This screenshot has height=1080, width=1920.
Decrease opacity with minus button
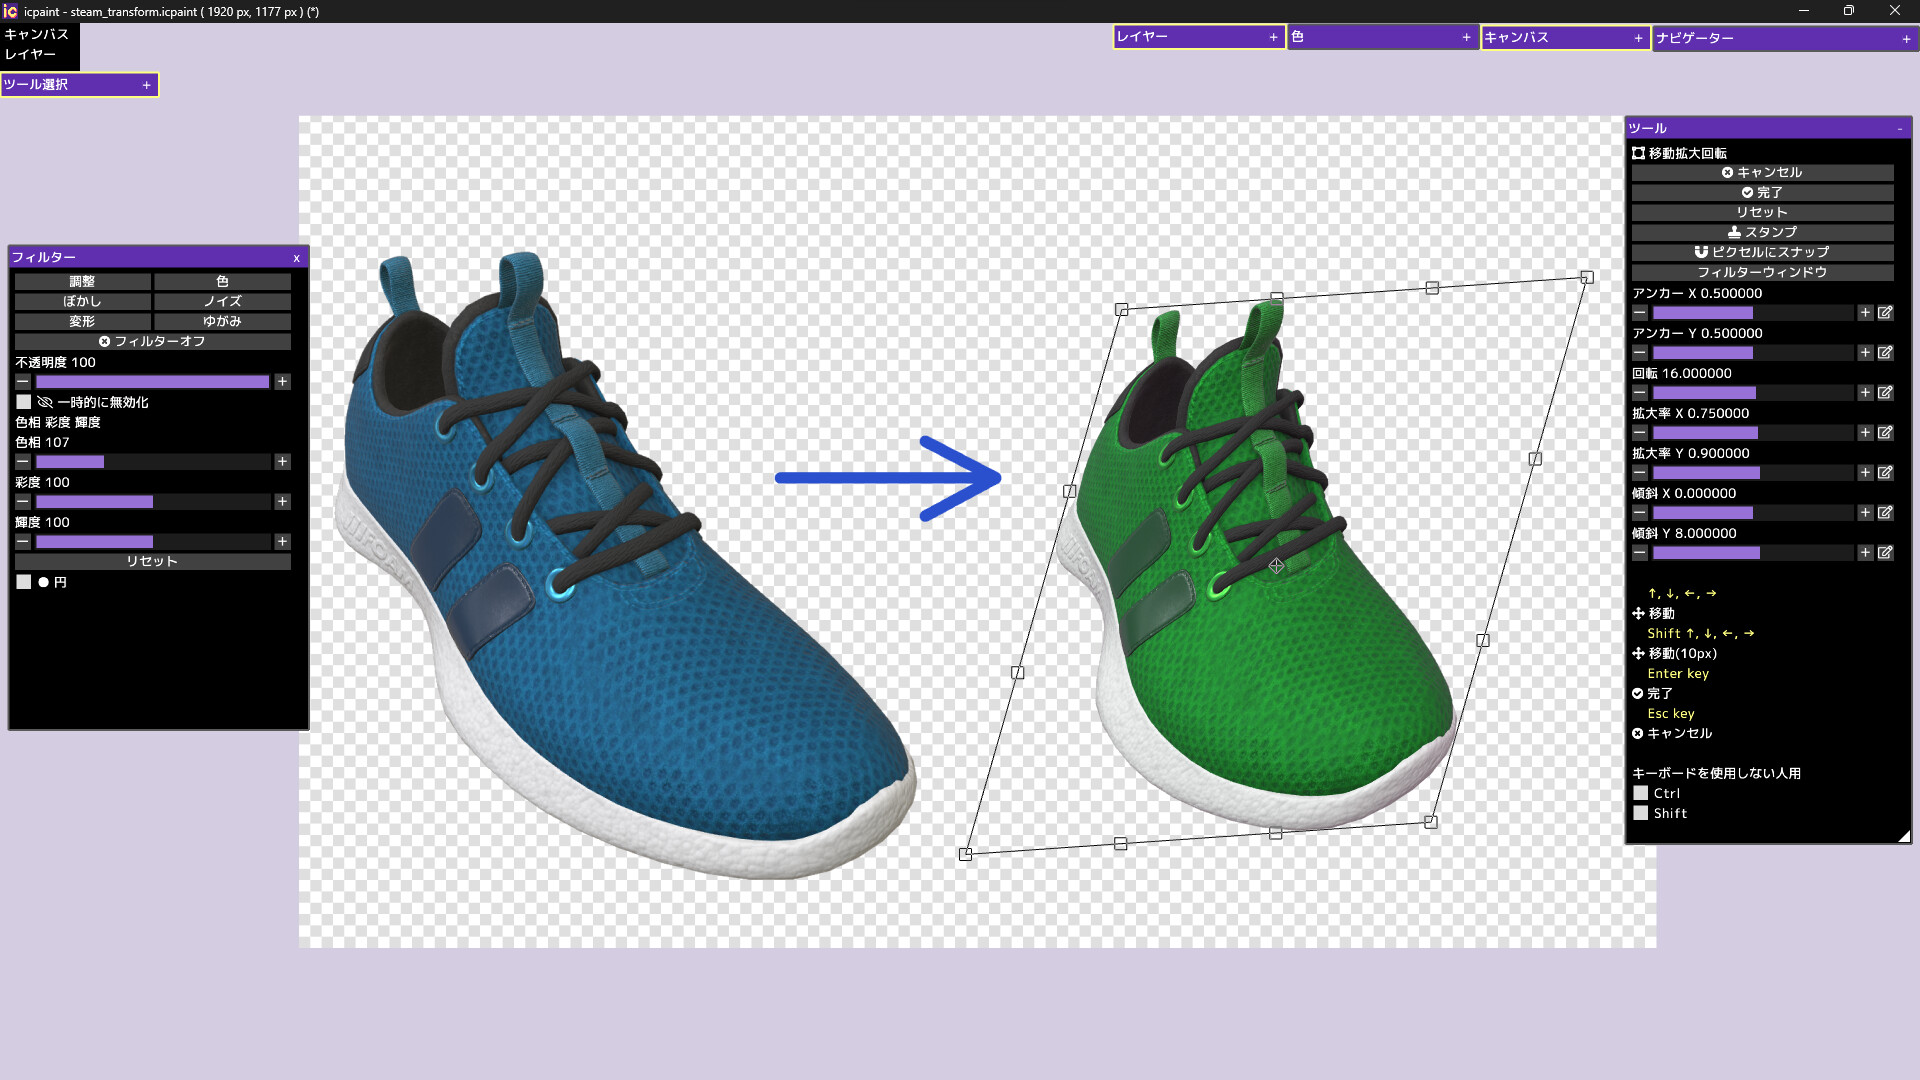click(x=23, y=382)
